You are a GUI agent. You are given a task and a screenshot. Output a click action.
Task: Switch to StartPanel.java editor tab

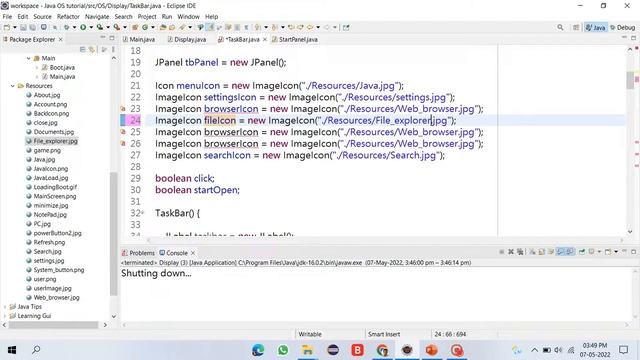294,39
